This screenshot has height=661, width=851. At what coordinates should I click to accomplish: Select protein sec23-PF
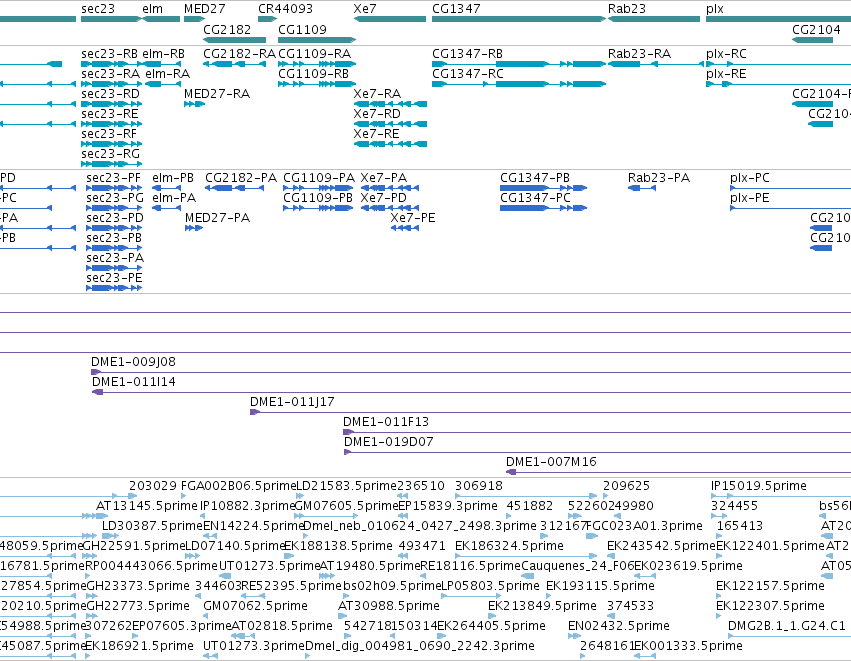point(114,188)
